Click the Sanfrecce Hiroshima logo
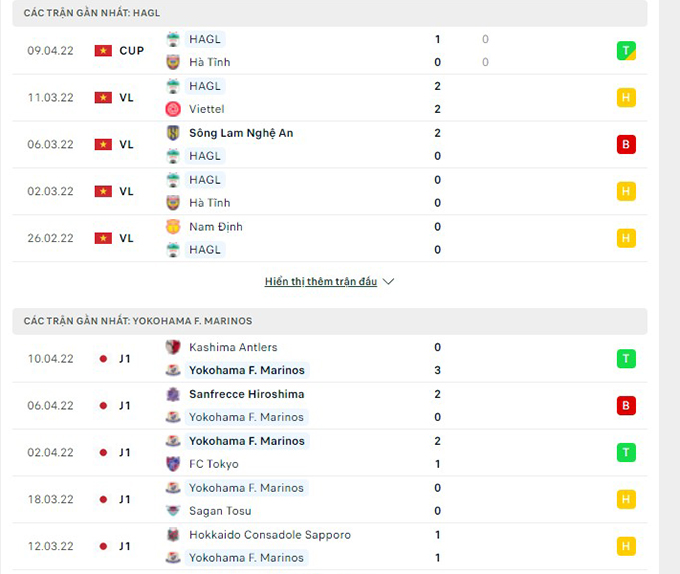Viewport: 680px width, 574px height. 173,394
